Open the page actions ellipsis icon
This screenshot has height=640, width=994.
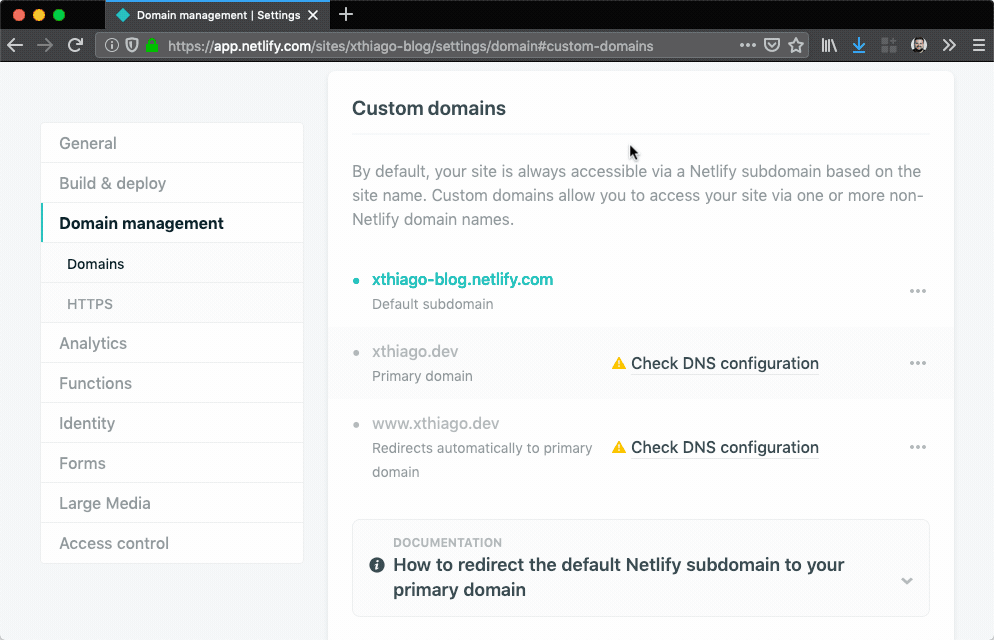point(748,45)
